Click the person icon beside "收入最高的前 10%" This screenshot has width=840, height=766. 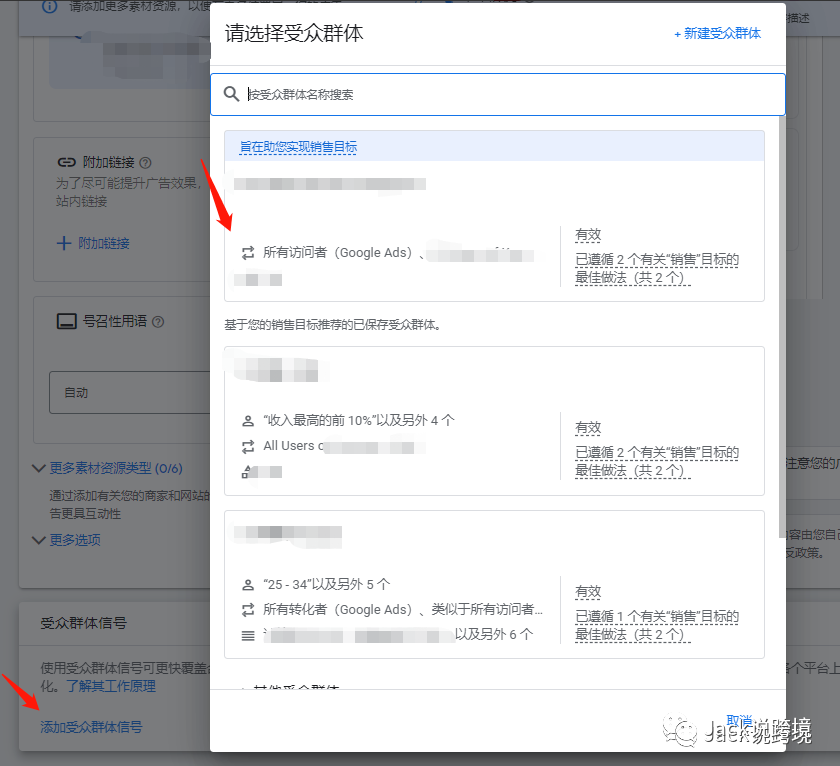tap(248, 421)
